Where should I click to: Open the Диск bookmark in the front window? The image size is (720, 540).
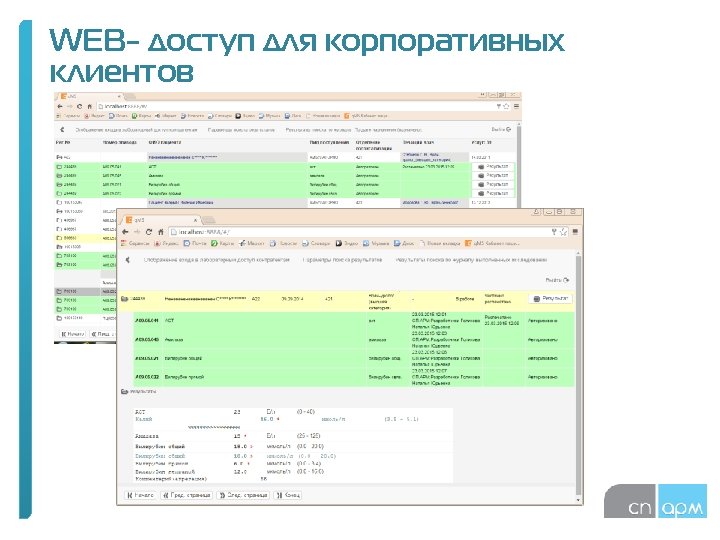[x=404, y=243]
